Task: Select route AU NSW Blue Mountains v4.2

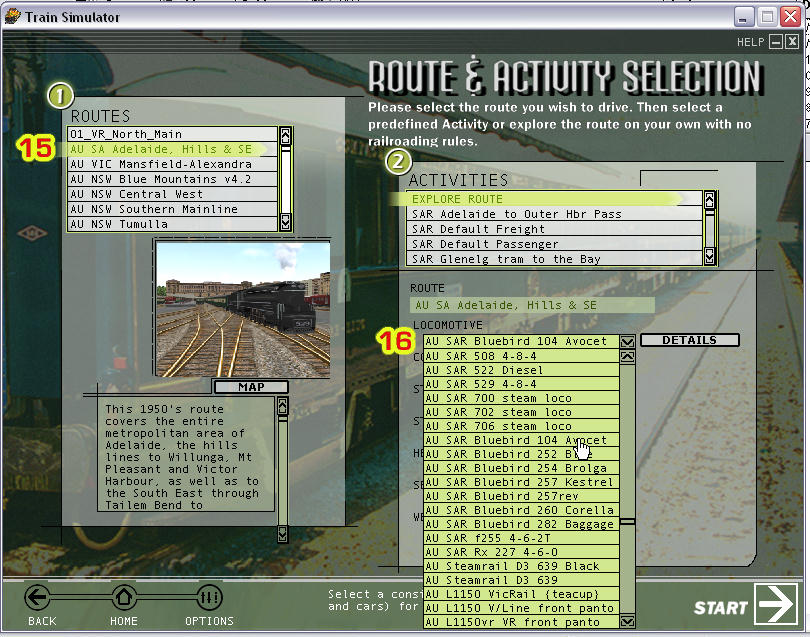Action: (173, 179)
